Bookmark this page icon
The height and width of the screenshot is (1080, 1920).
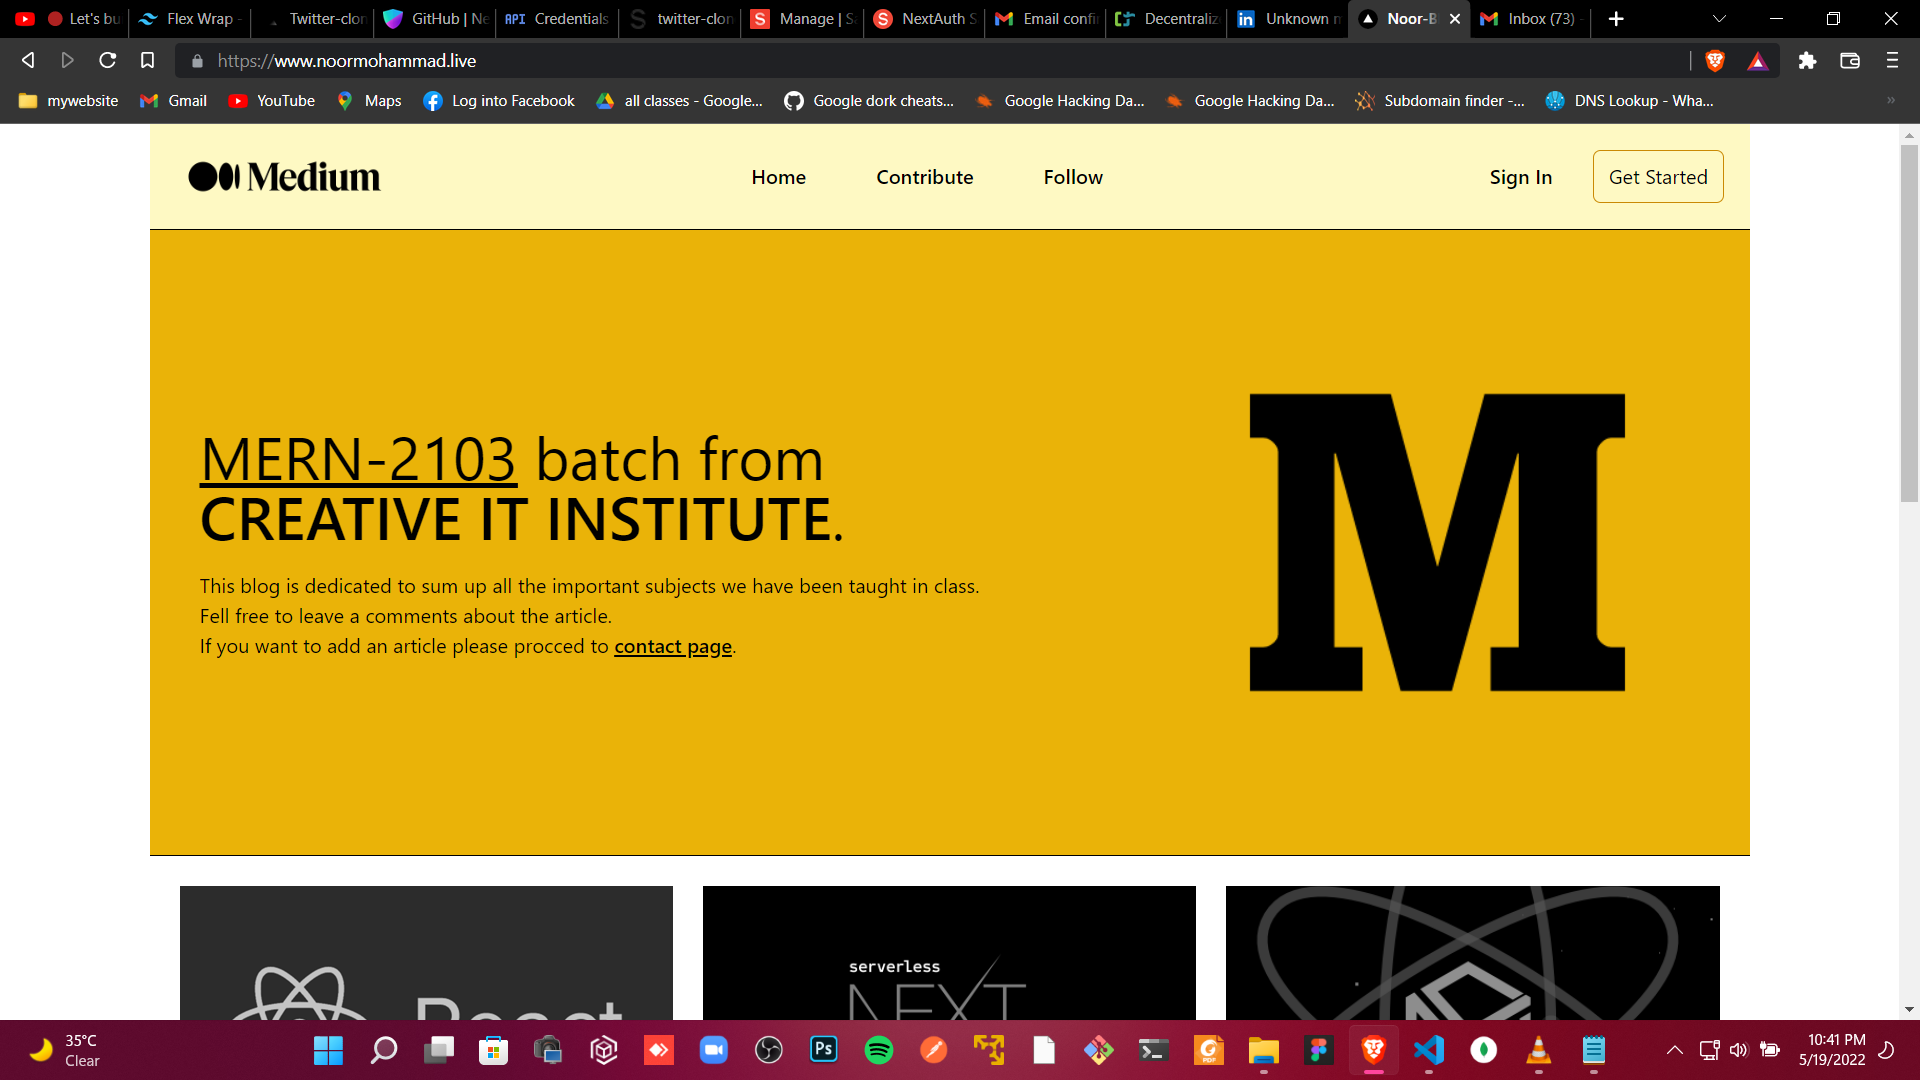click(147, 61)
